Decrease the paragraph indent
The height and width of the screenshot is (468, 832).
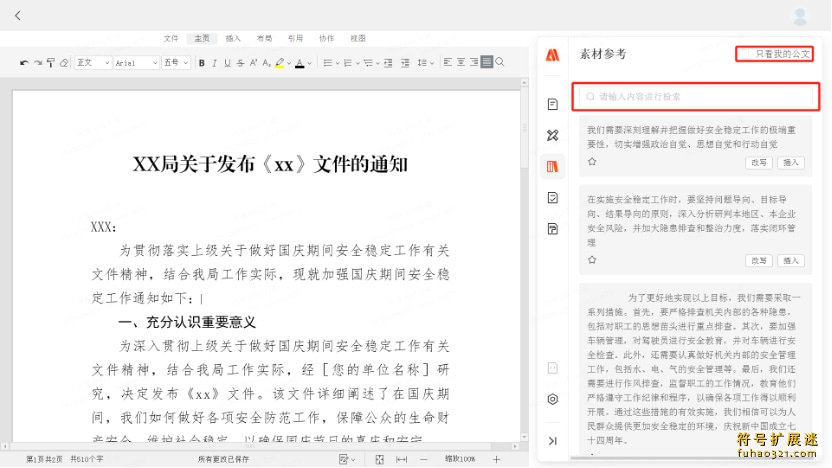point(388,63)
